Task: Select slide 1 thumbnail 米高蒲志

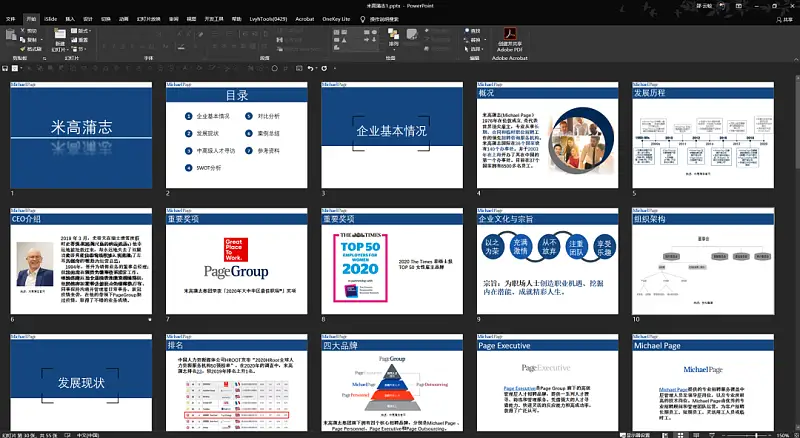Action: (x=81, y=135)
